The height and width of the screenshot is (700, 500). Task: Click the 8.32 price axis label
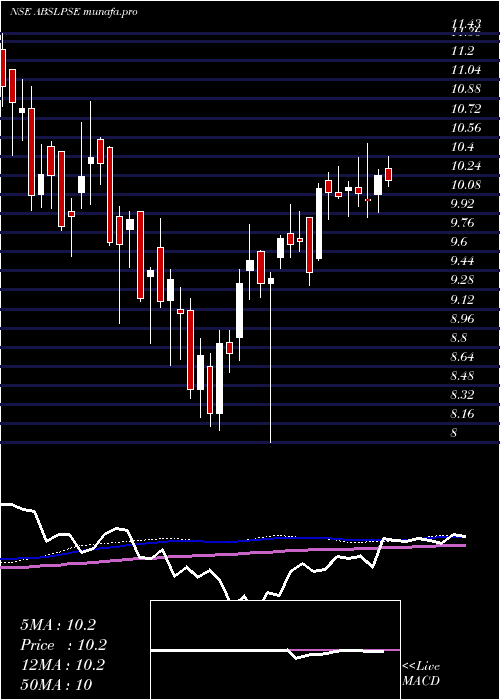point(463,395)
